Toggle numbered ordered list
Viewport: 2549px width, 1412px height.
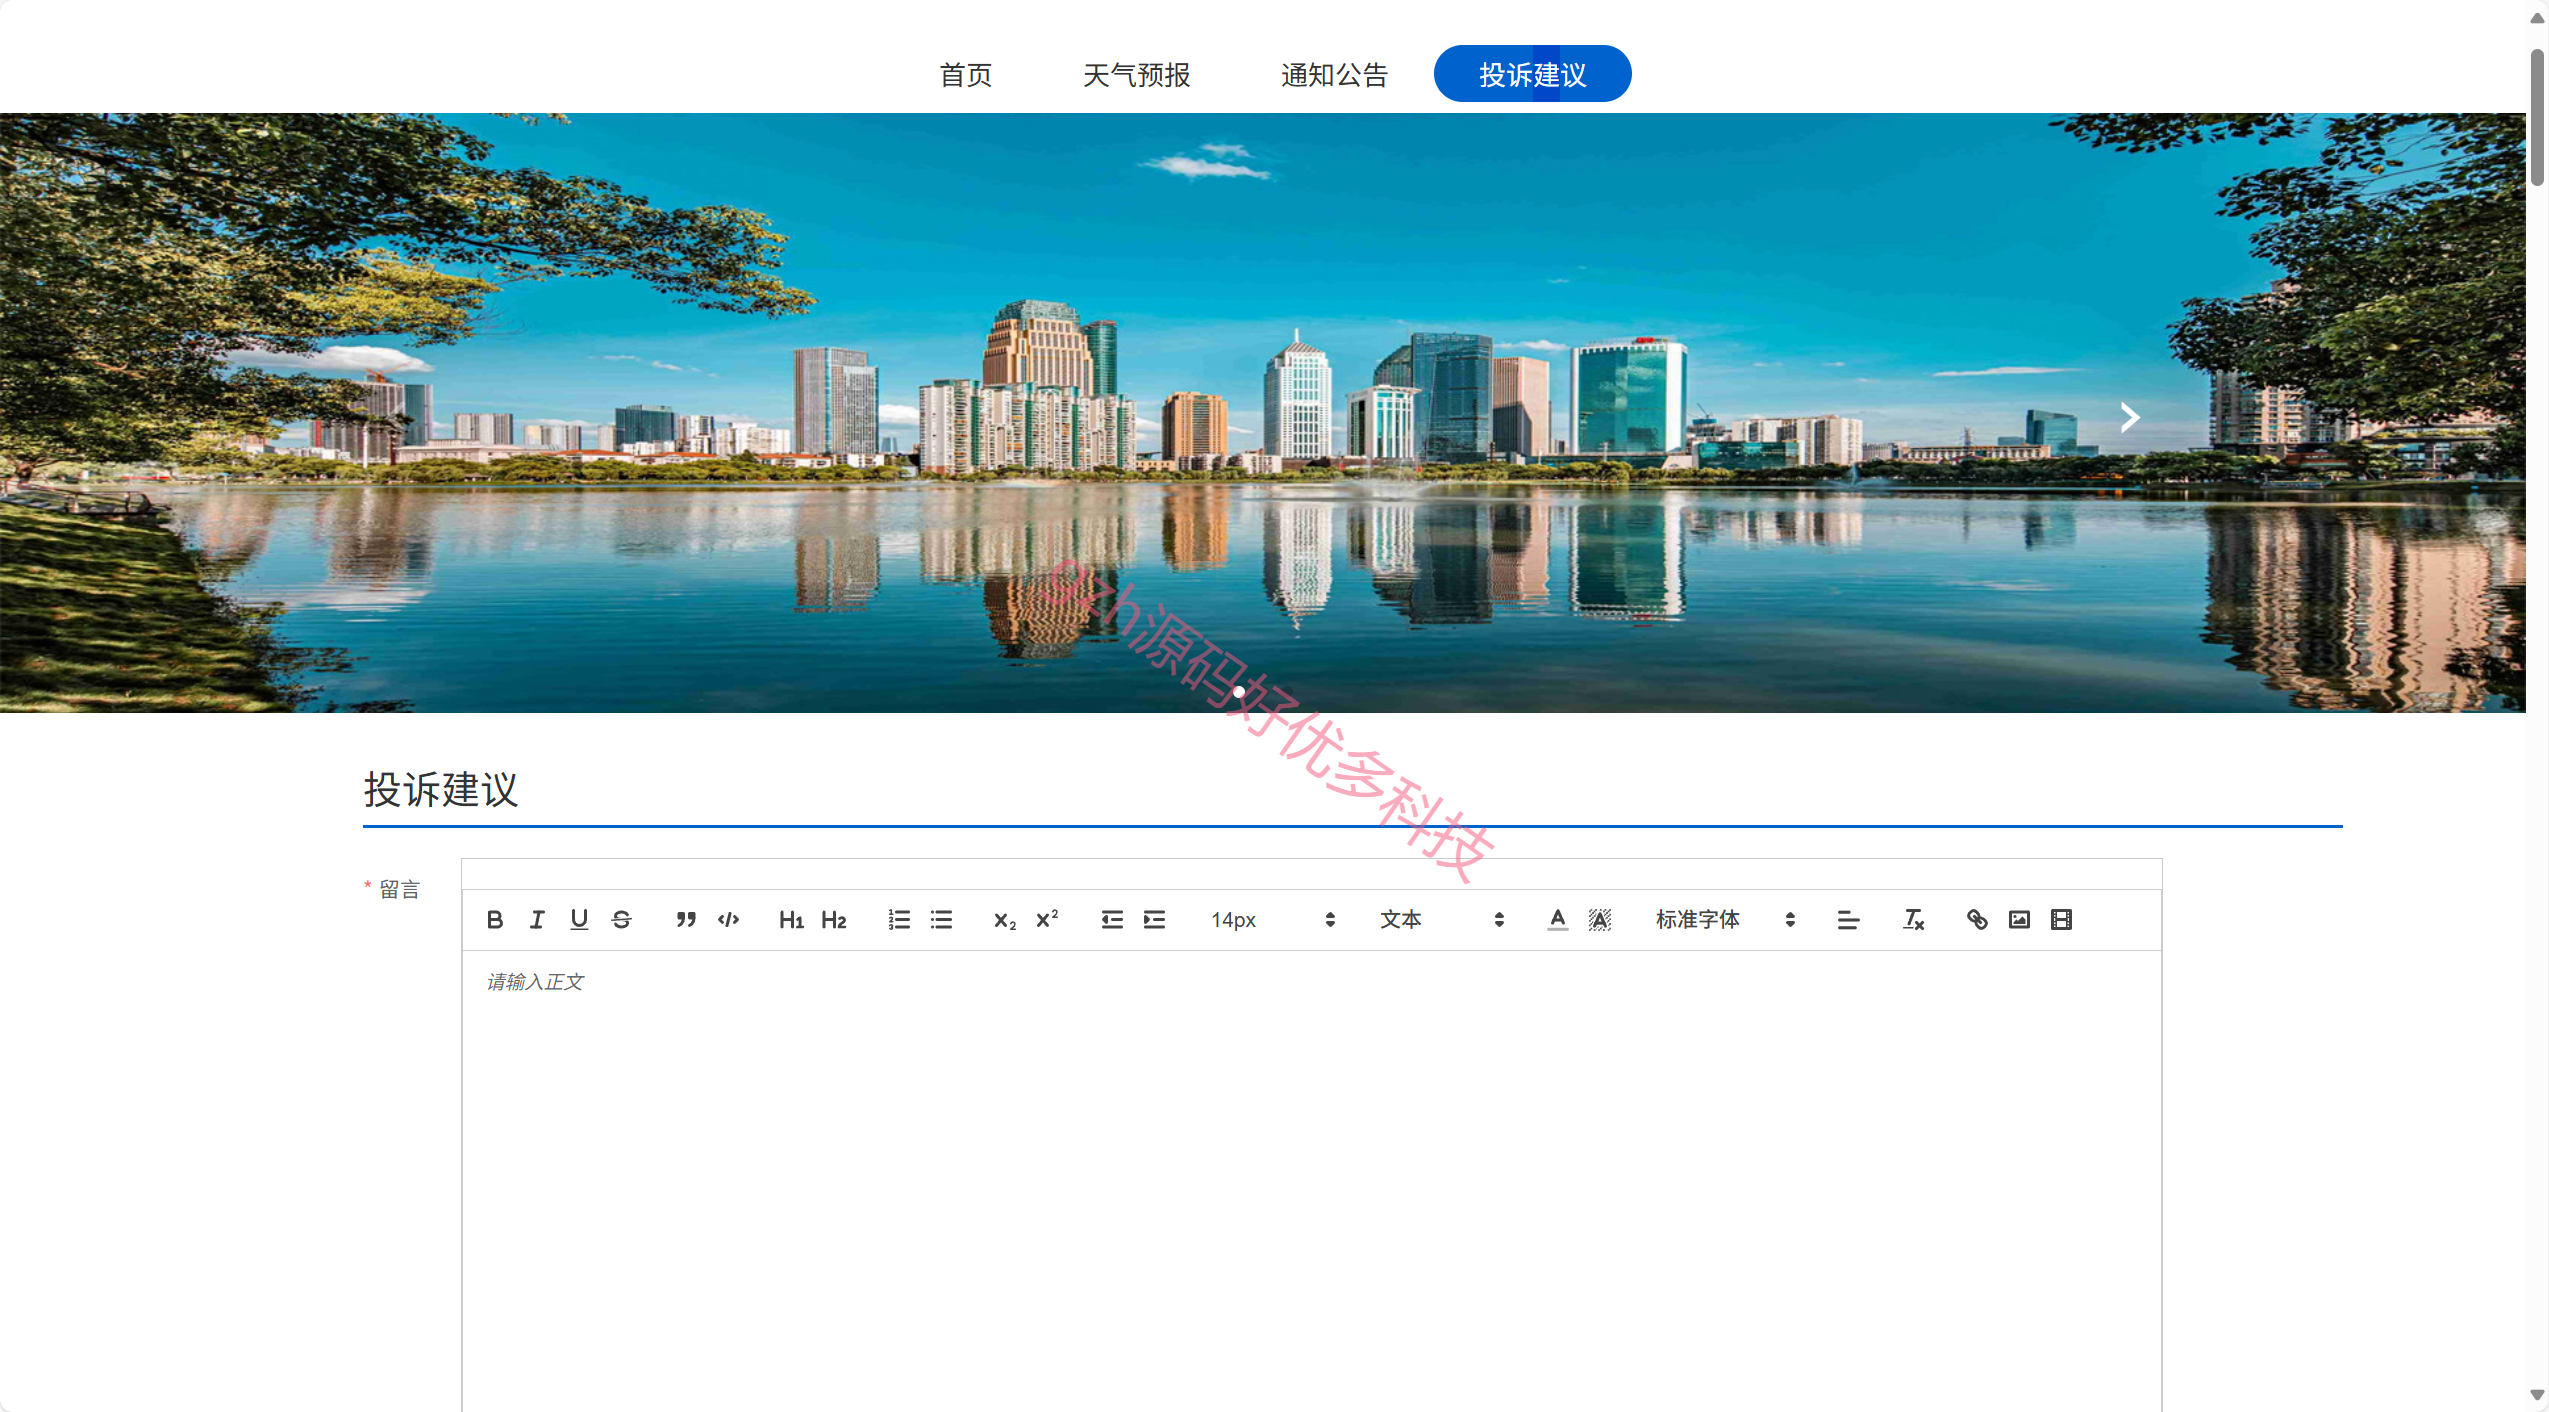coord(899,920)
